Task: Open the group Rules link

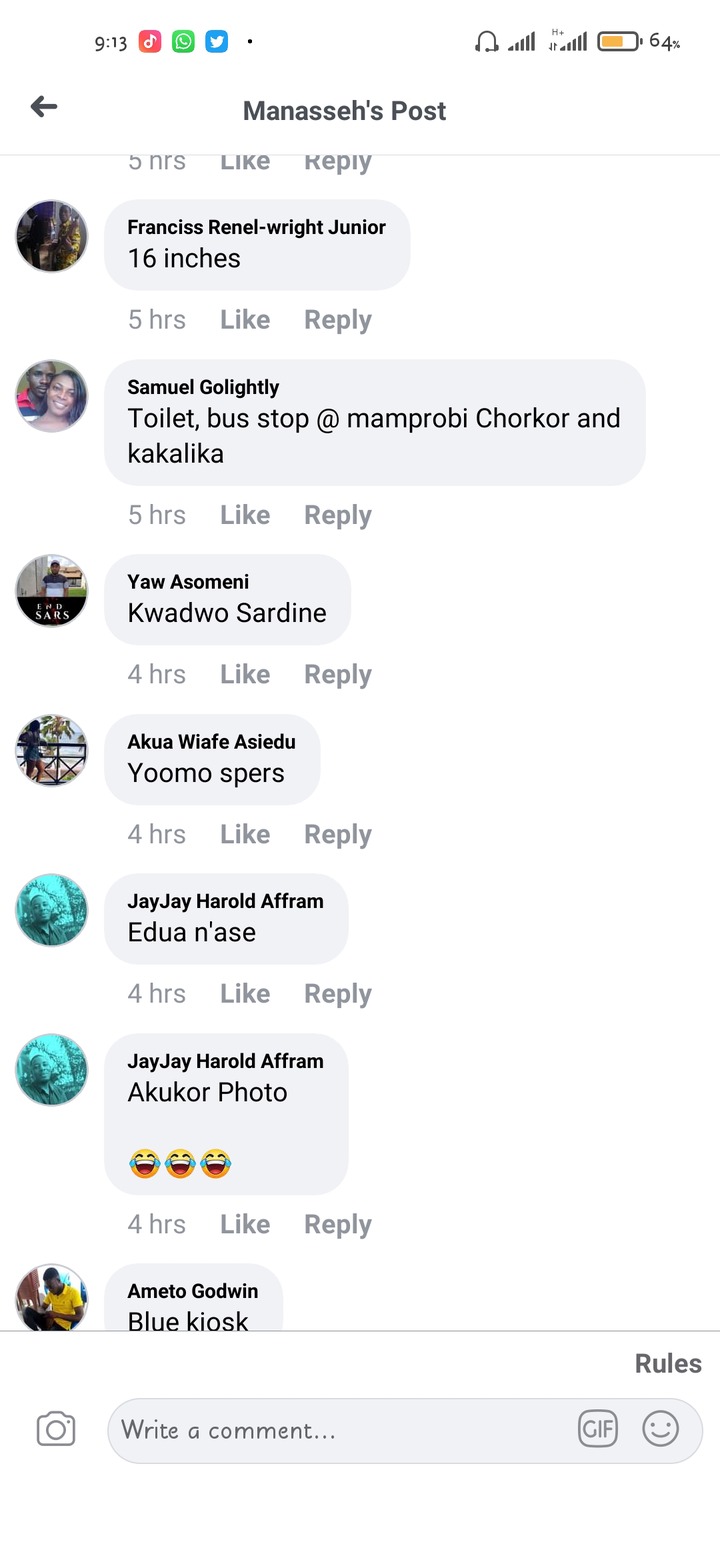Action: coord(668,1363)
